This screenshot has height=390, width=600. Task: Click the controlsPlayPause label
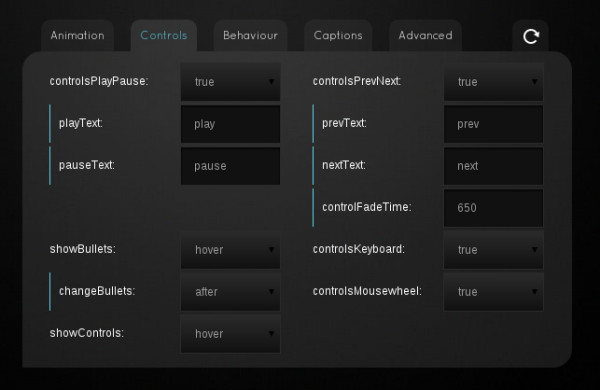click(x=99, y=81)
